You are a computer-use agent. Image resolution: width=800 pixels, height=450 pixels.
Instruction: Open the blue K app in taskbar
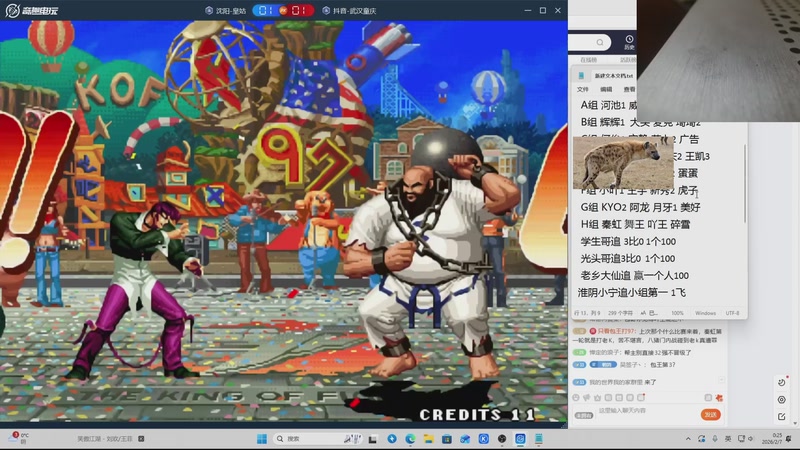(484, 439)
